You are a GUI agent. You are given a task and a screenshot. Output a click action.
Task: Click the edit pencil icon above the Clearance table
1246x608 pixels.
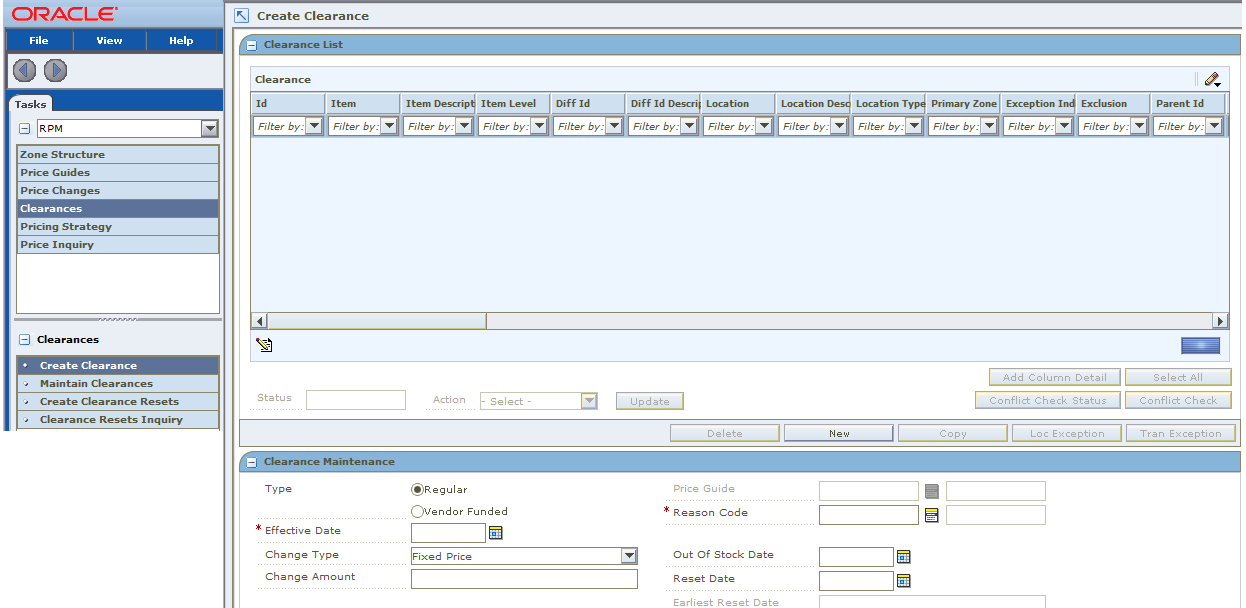(1213, 78)
